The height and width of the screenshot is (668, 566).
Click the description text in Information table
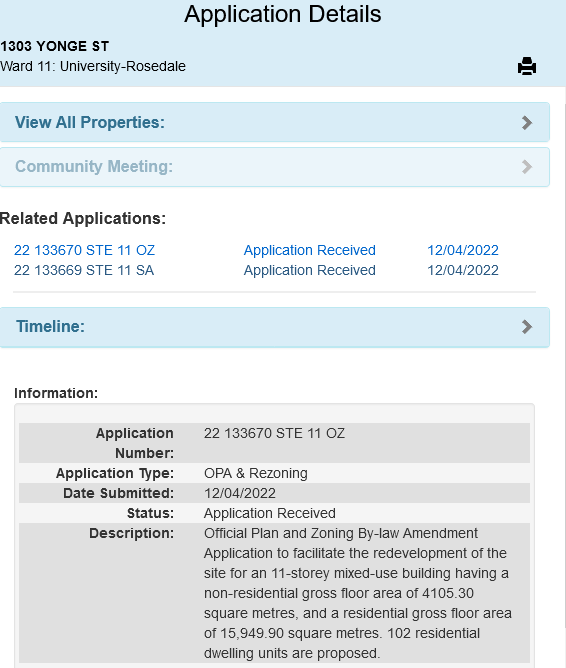click(358, 593)
